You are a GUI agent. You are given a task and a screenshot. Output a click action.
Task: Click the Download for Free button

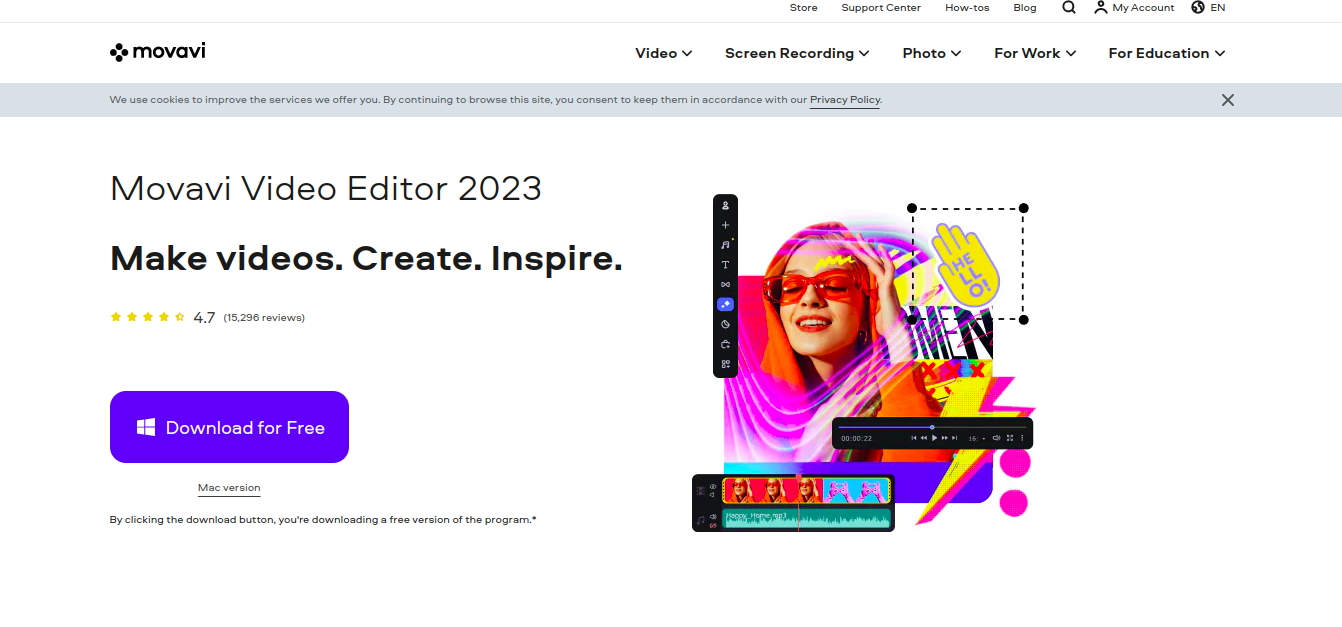pyautogui.click(x=229, y=427)
